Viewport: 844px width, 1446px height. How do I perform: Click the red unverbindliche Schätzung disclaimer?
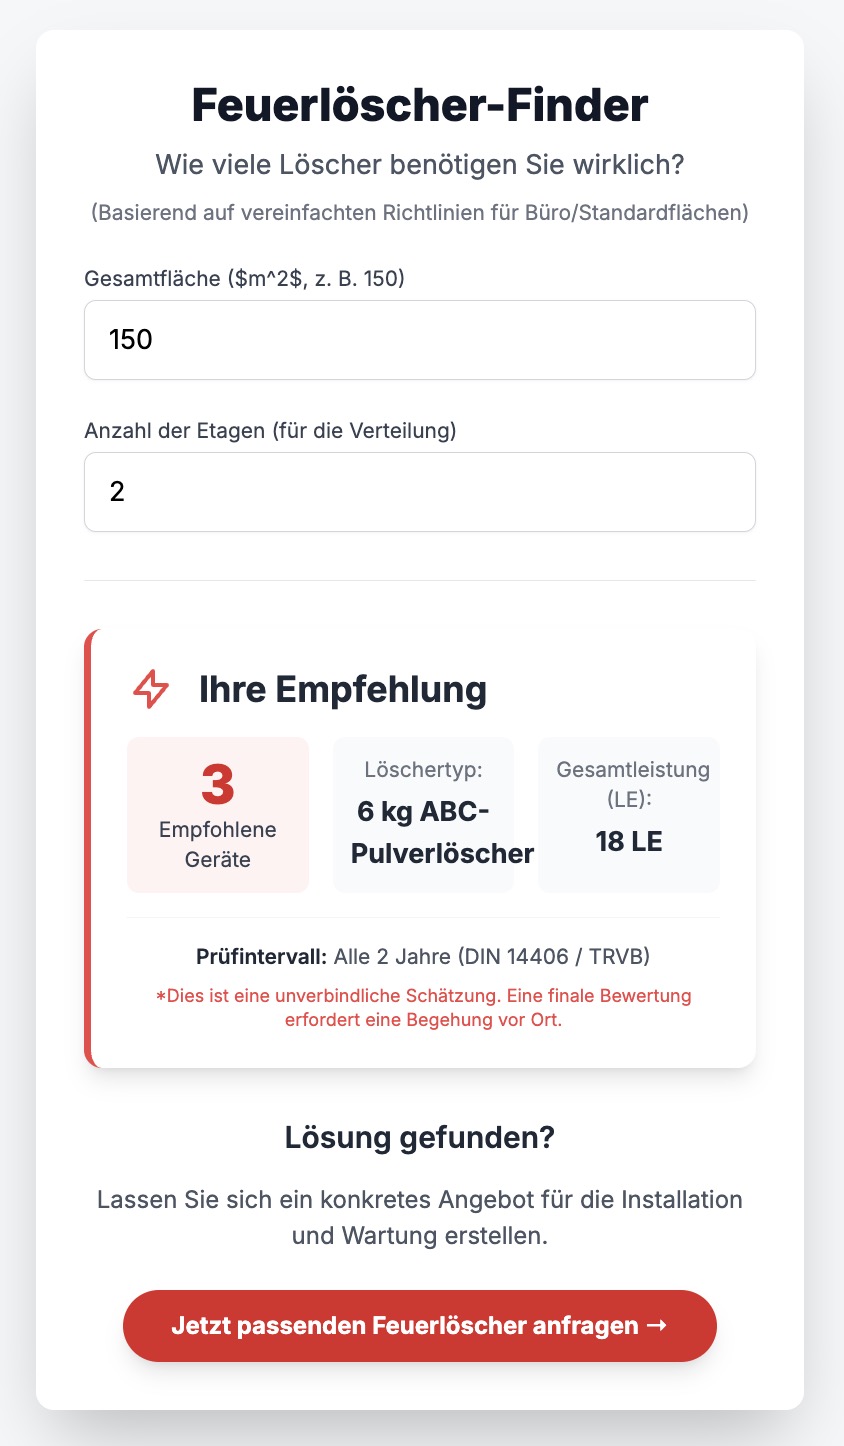[x=423, y=1008]
